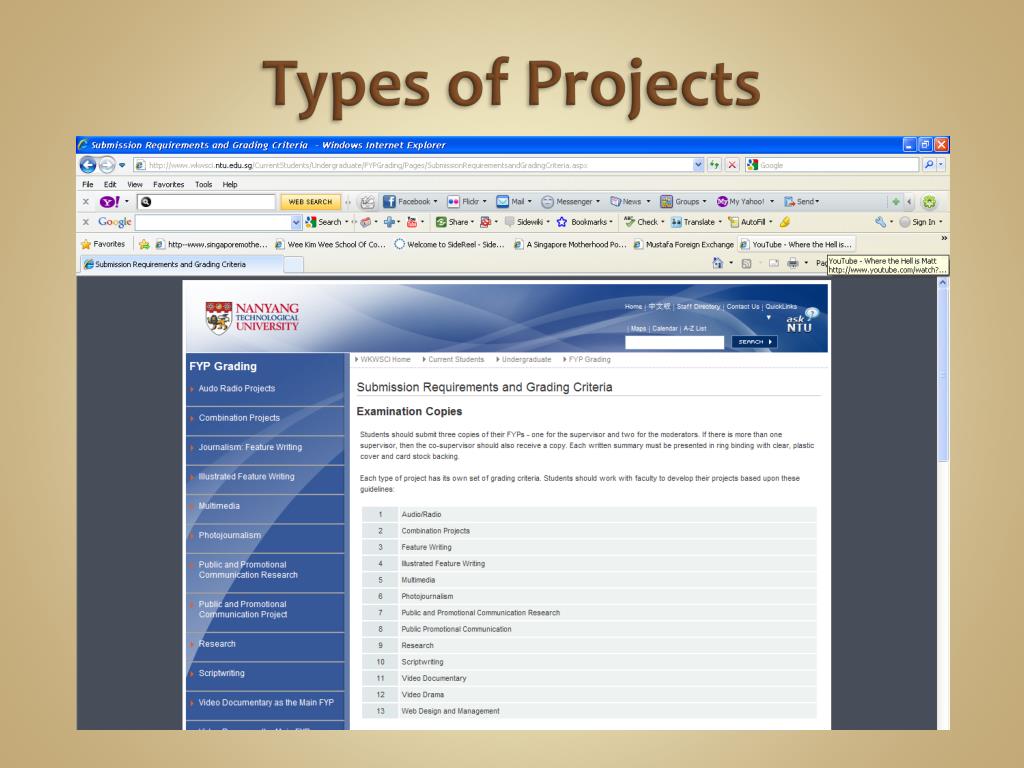Click Share in the Google toolbar

coord(455,222)
